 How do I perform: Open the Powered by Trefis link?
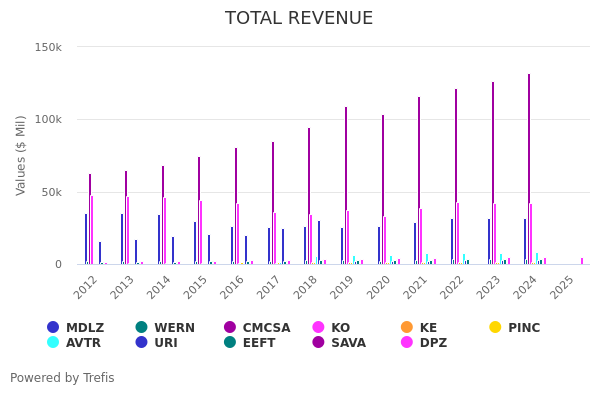[x=62, y=378]
